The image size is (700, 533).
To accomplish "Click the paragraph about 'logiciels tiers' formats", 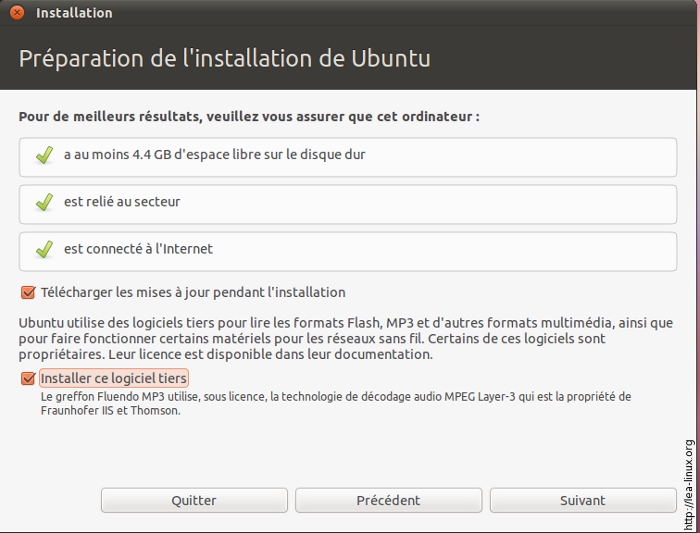I will point(345,338).
